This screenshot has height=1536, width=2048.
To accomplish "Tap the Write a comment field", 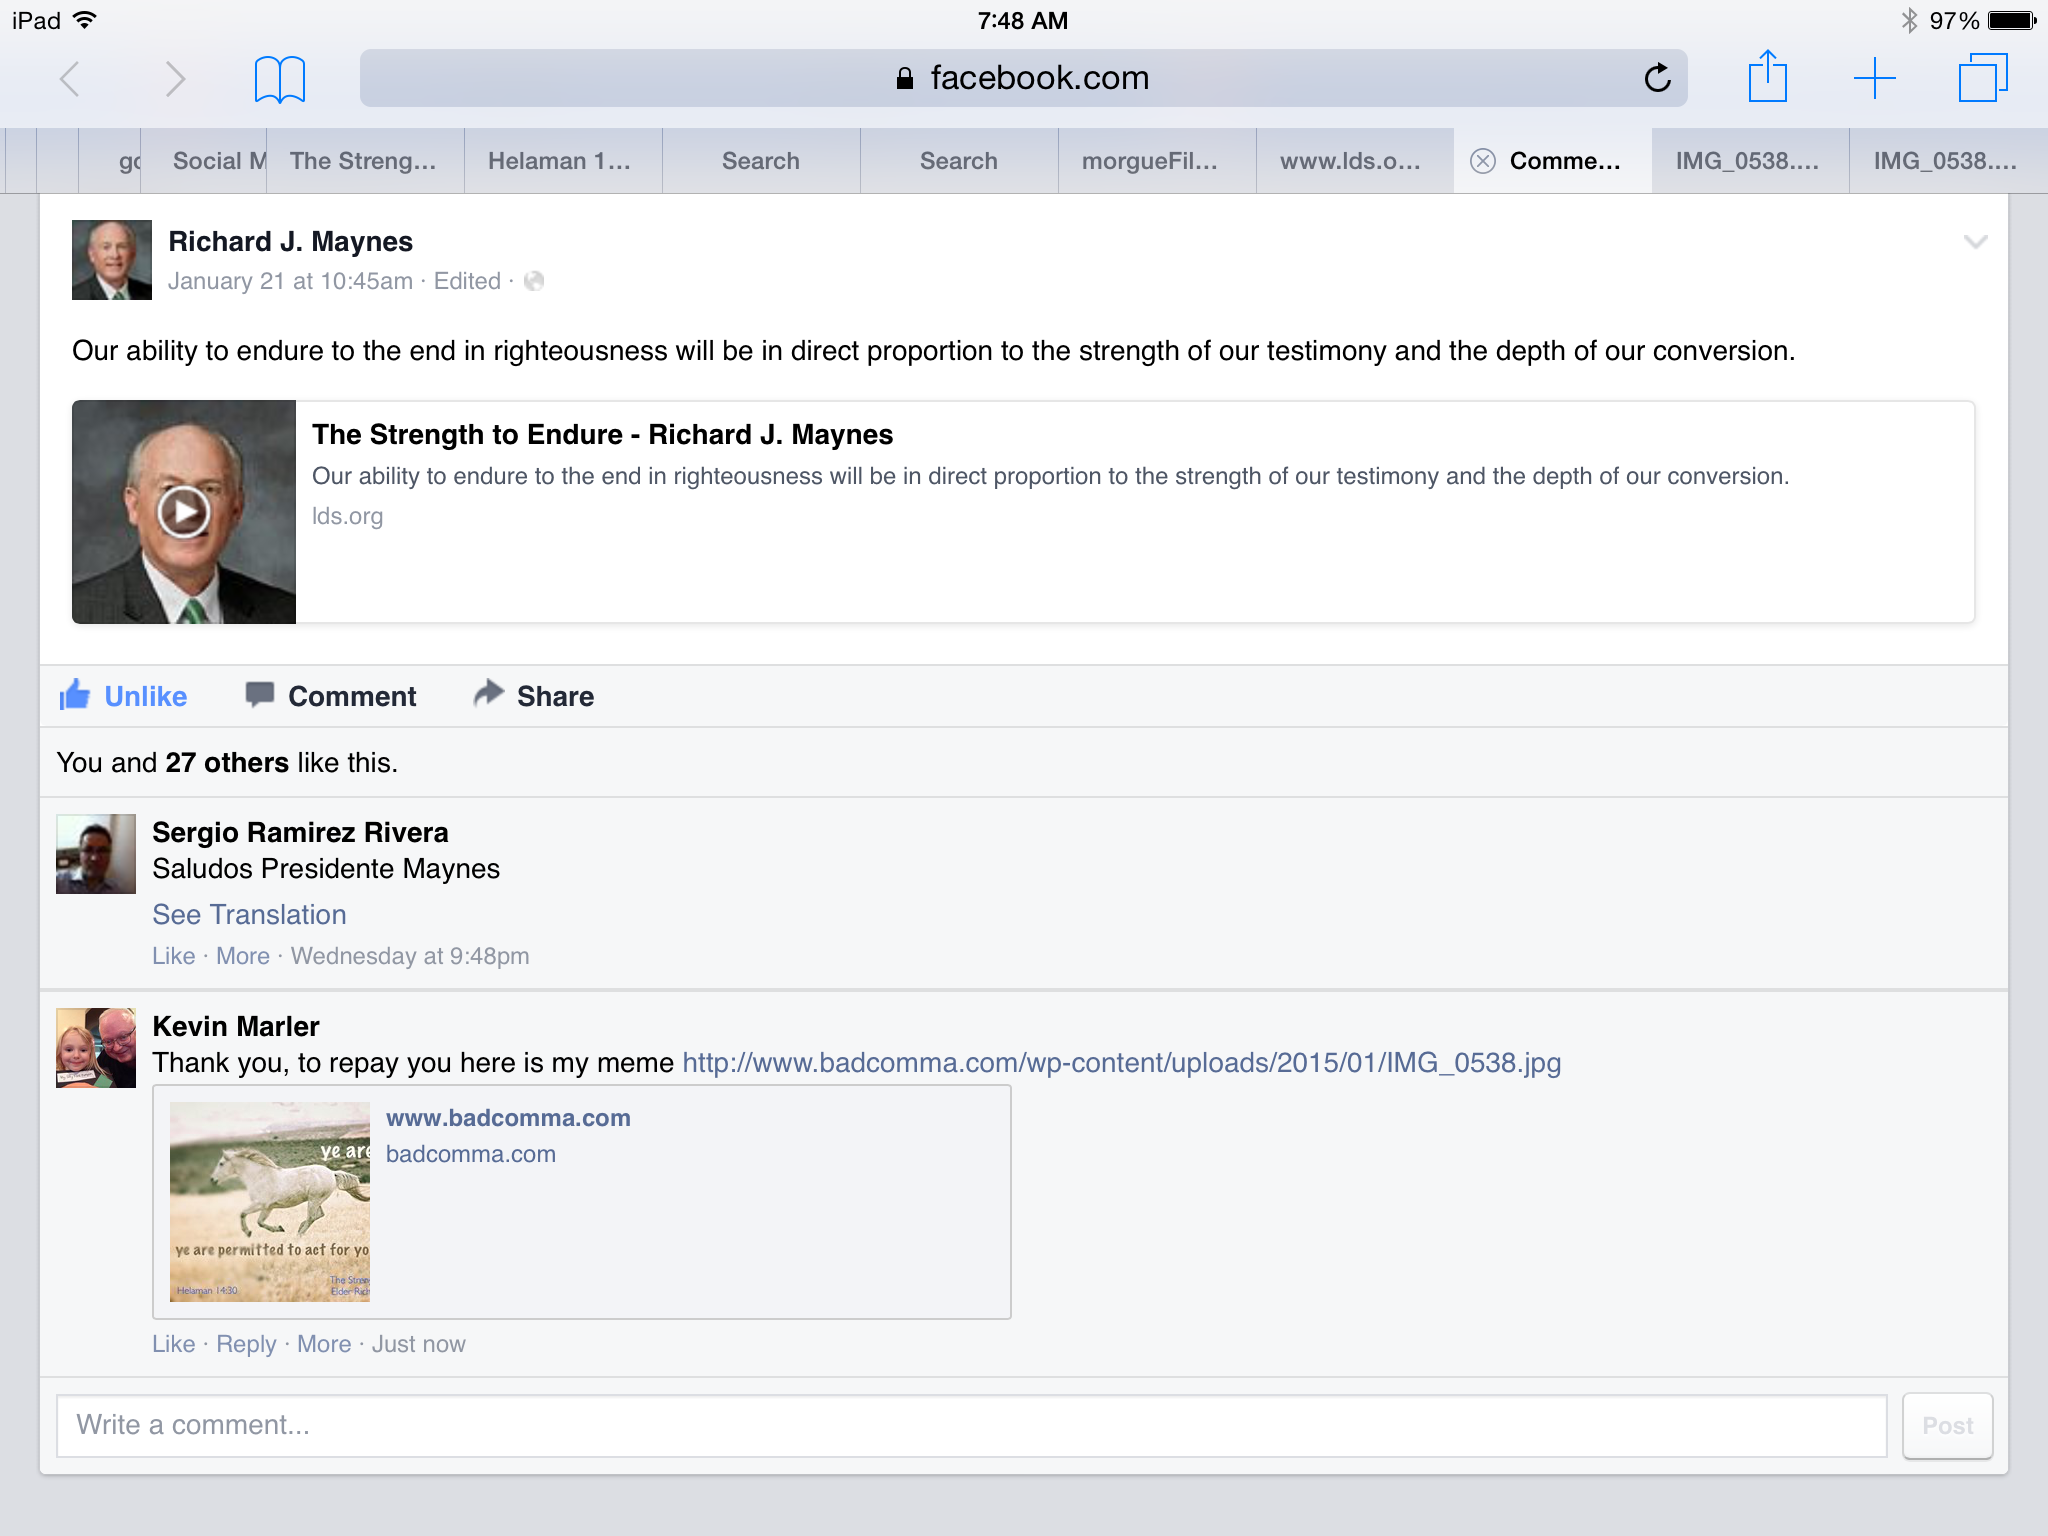I will (x=971, y=1425).
